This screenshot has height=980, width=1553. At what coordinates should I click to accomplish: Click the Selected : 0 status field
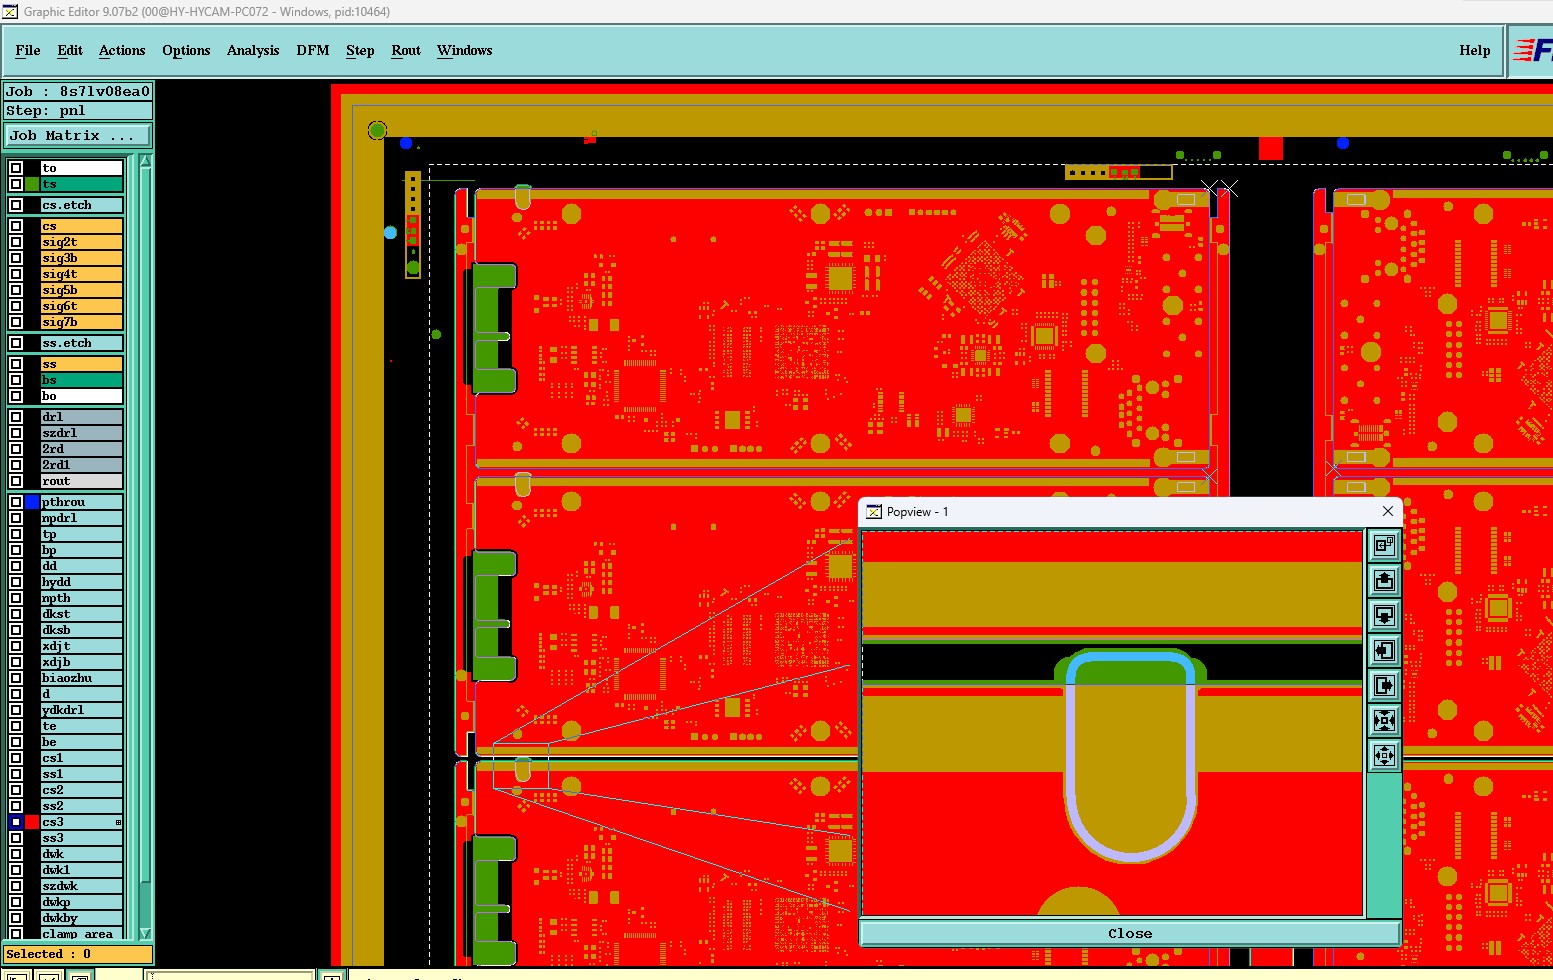click(78, 954)
